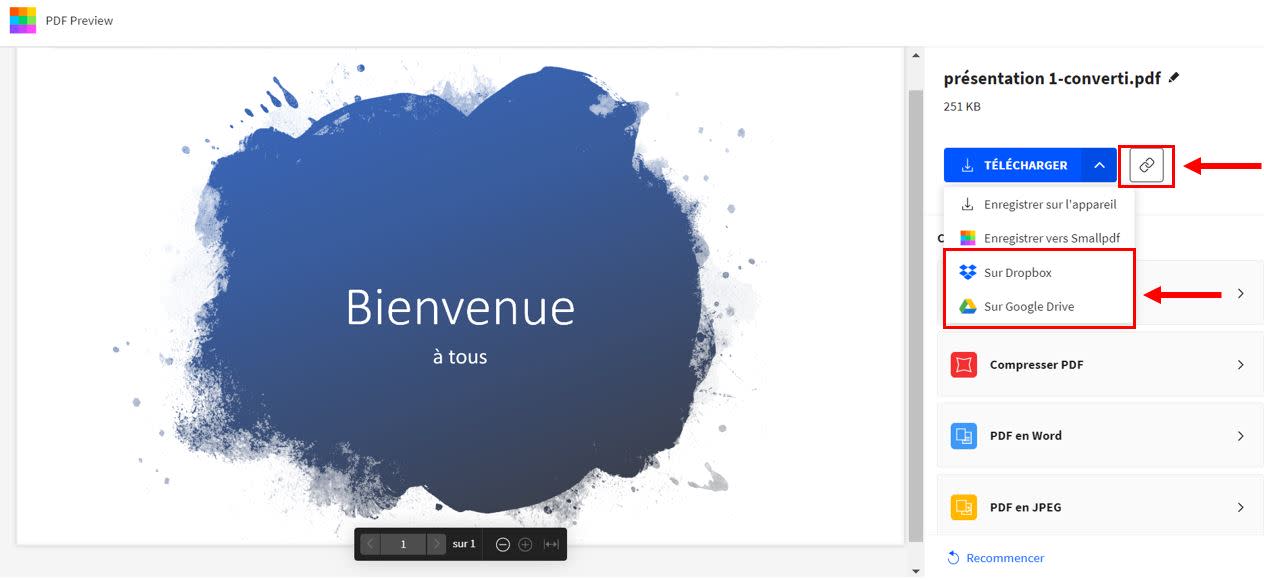Viewport: 1264px width, 580px height.
Task: Click the Dropbox logo icon
Action: coord(967,272)
